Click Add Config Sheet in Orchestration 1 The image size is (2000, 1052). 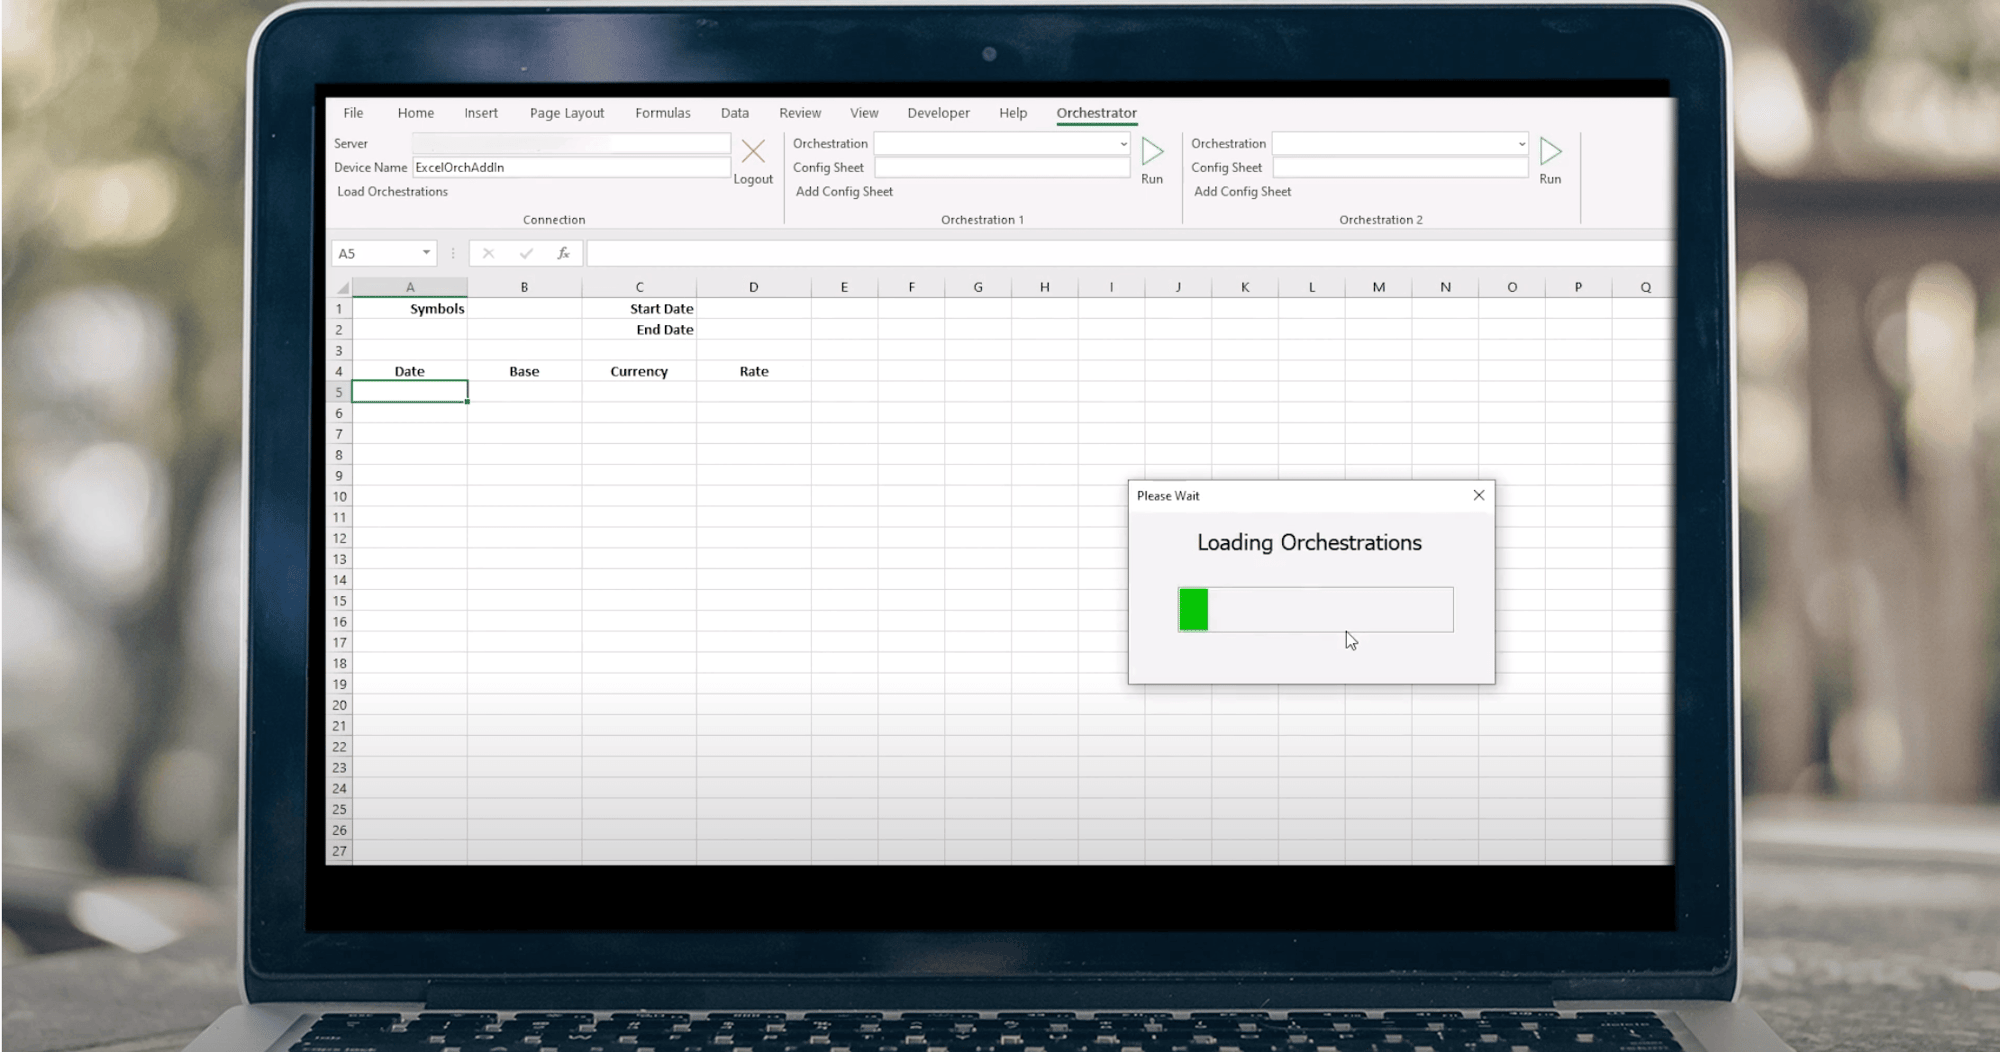pyautogui.click(x=844, y=191)
